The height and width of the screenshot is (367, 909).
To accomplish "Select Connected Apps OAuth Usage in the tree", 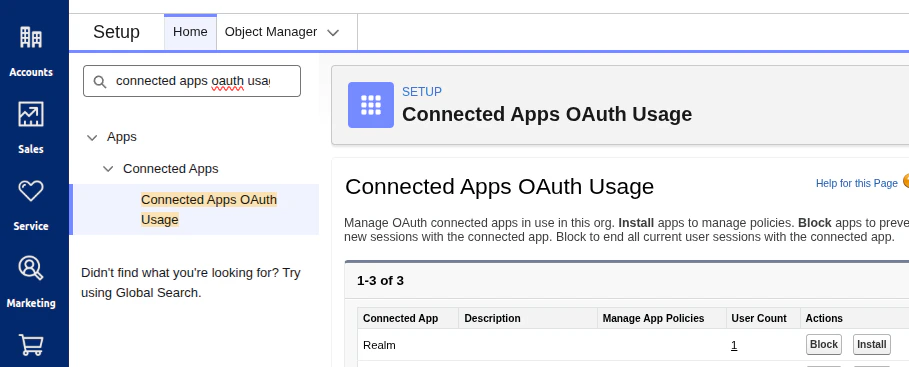I will [x=209, y=209].
